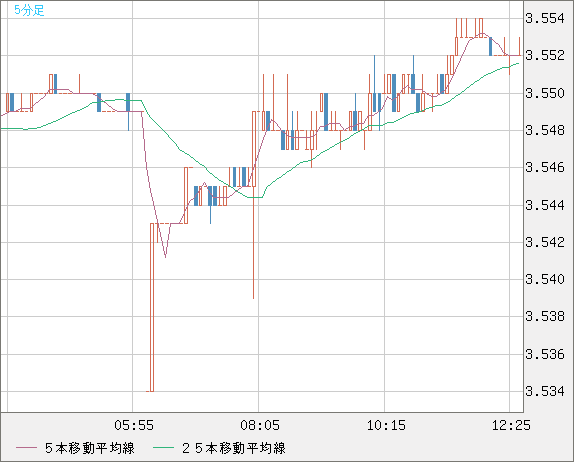
Task: Click the 3.552 price axis label
Action: (x=545, y=56)
